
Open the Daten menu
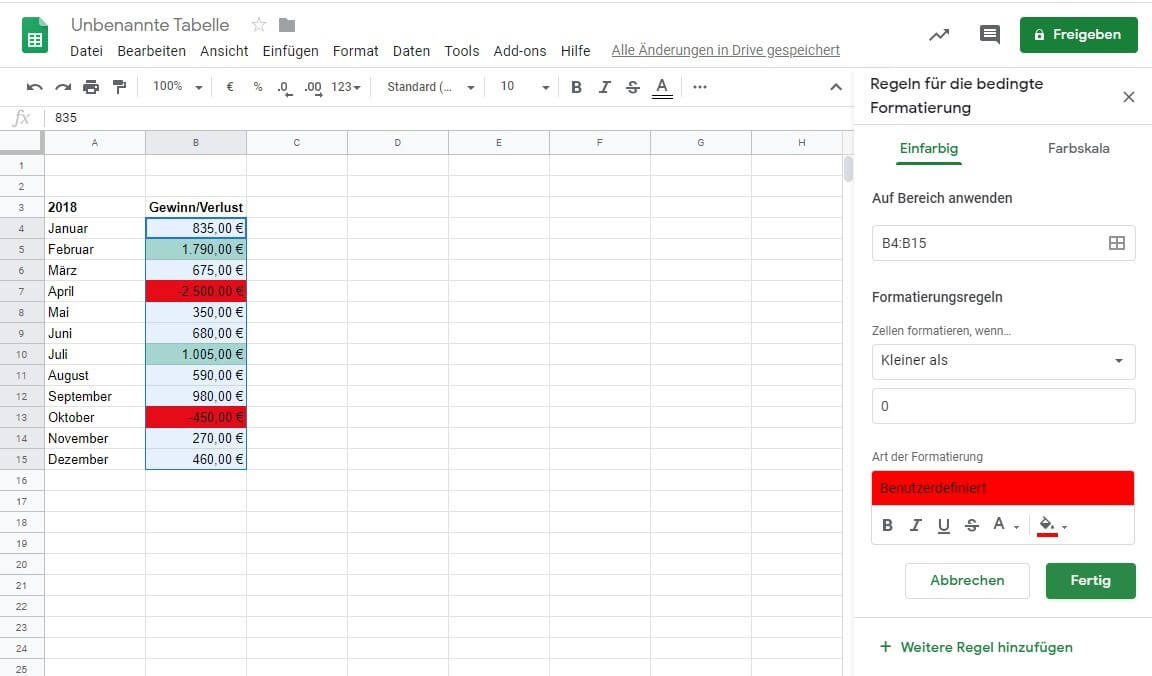pos(411,51)
